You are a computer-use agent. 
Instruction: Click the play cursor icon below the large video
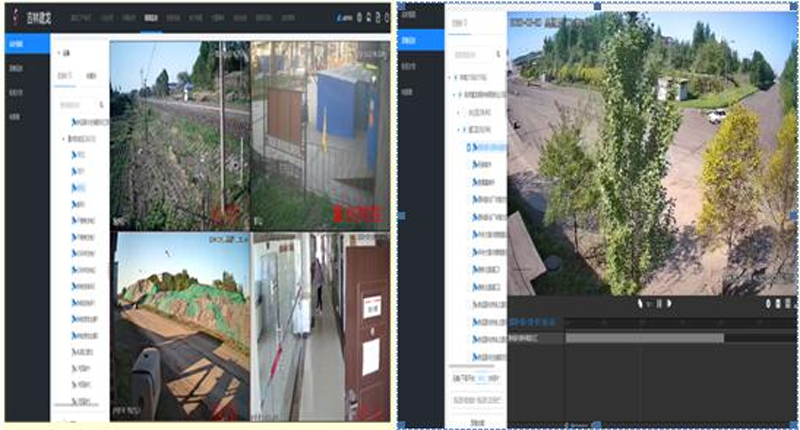click(x=640, y=302)
